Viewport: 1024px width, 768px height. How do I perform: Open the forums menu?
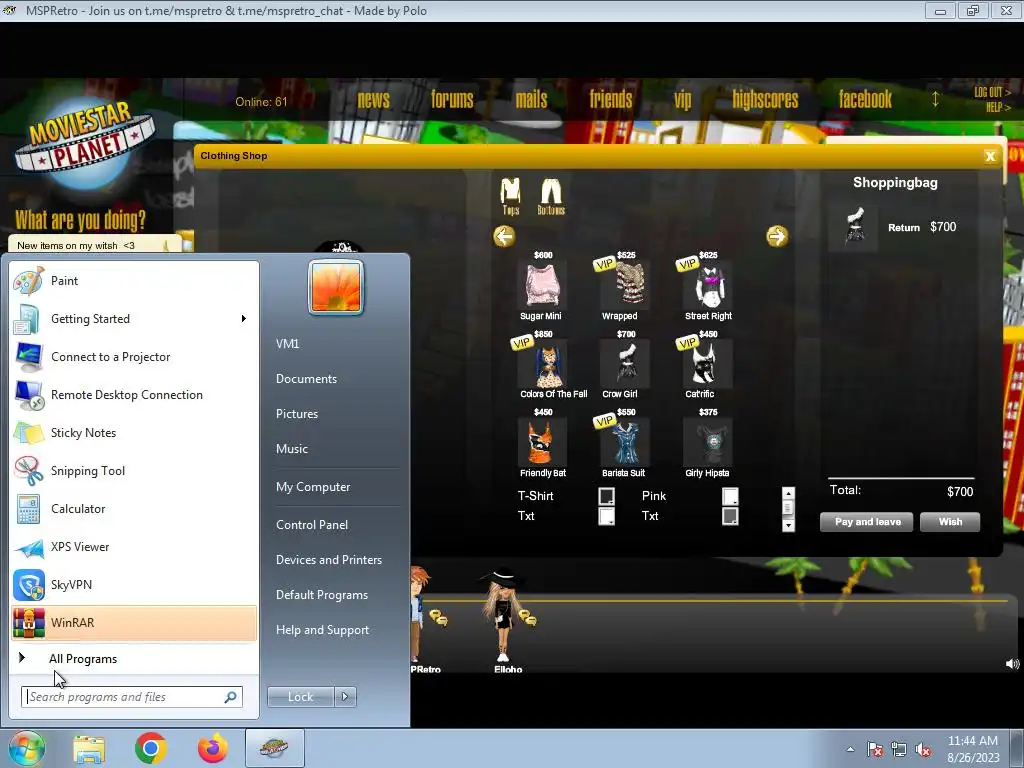pyautogui.click(x=452, y=99)
